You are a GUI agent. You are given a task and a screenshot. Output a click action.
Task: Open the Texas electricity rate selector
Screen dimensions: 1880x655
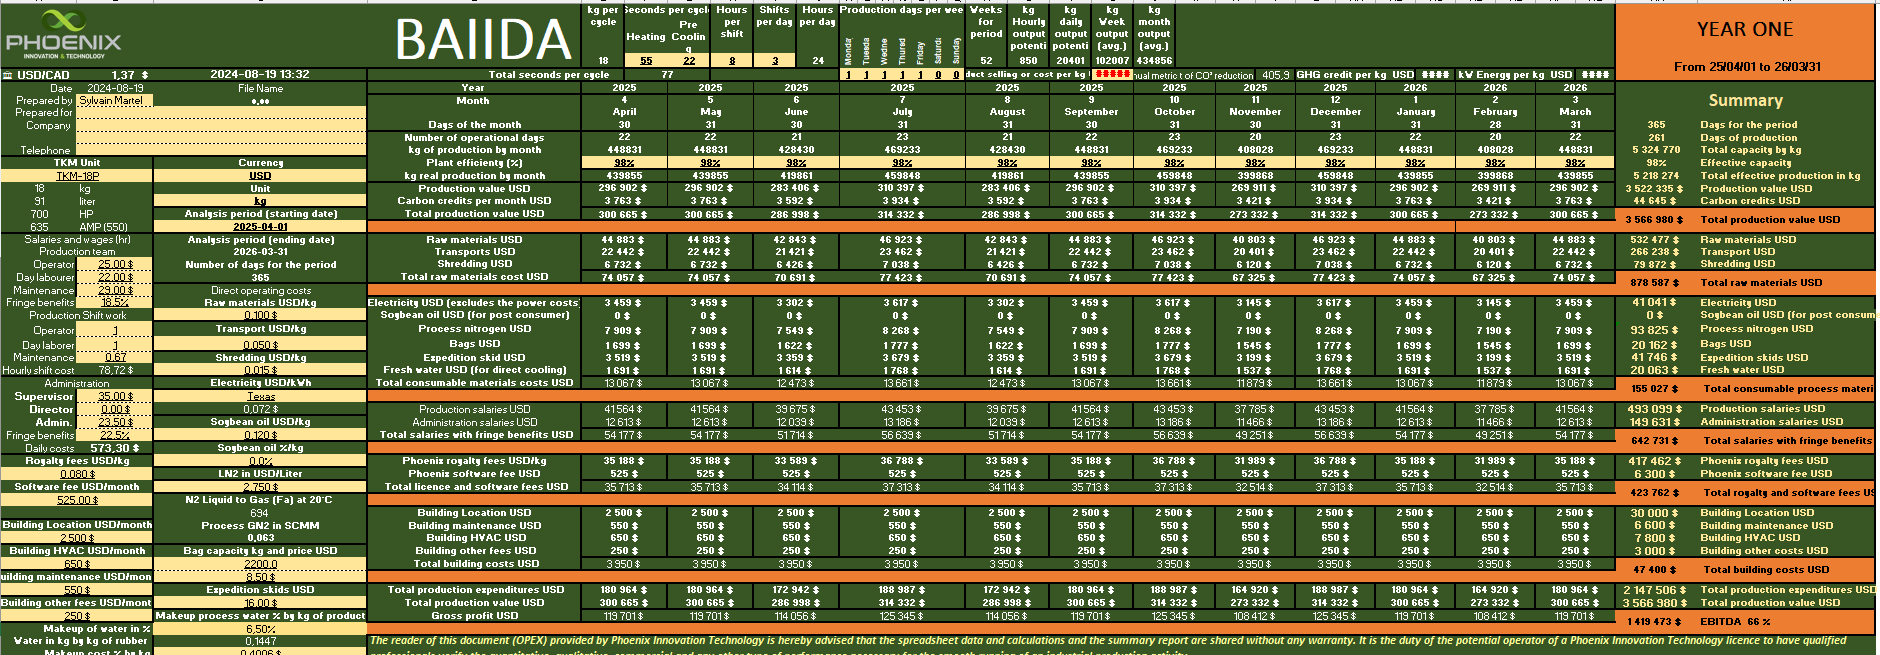pyautogui.click(x=260, y=397)
